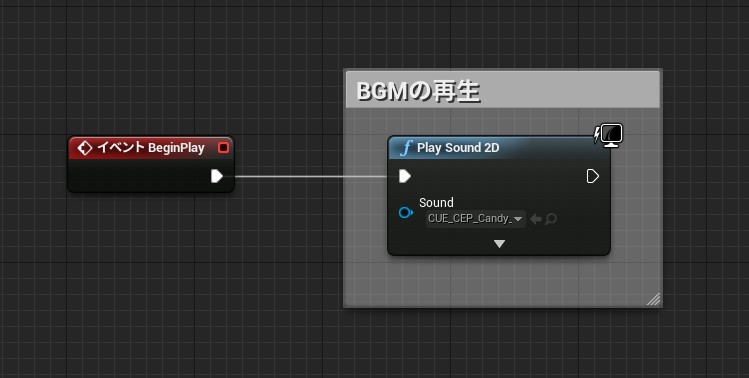The image size is (749, 378).
Task: Select the Play Sound 2D node title
Action: coord(458,148)
